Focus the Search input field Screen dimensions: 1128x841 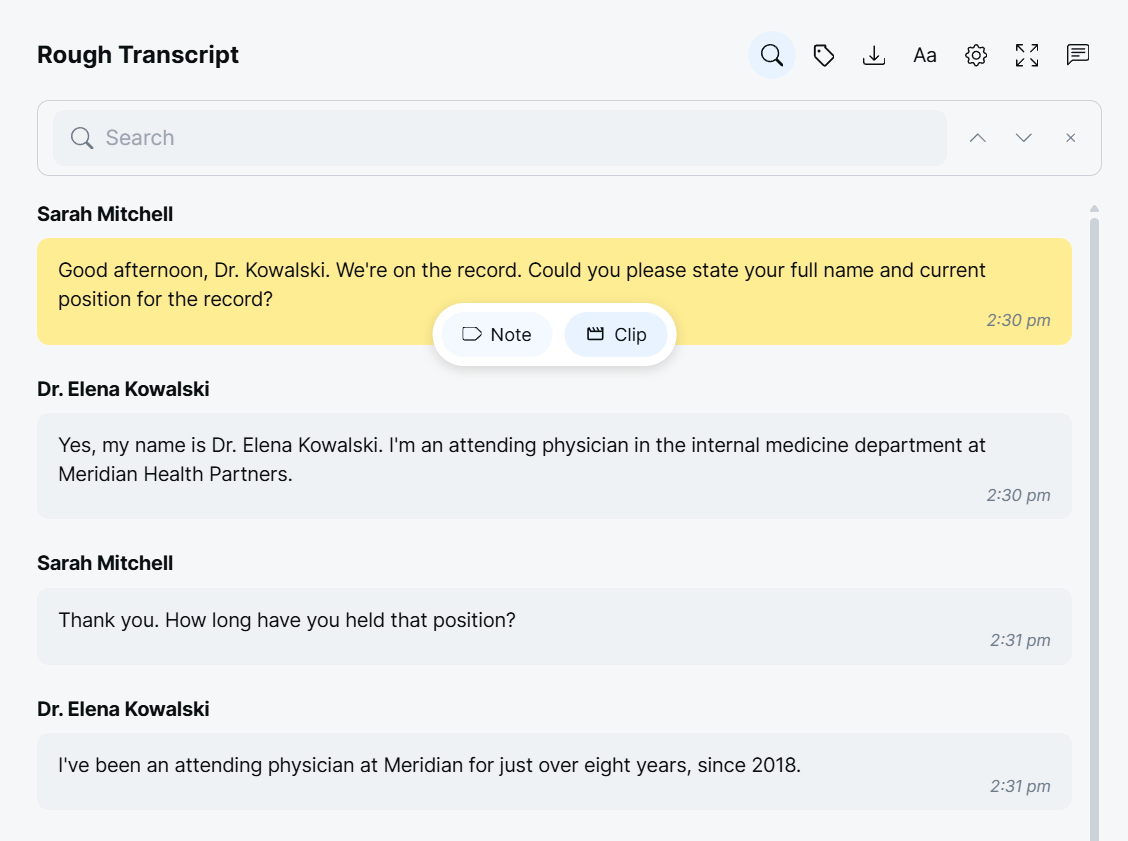[x=500, y=138]
